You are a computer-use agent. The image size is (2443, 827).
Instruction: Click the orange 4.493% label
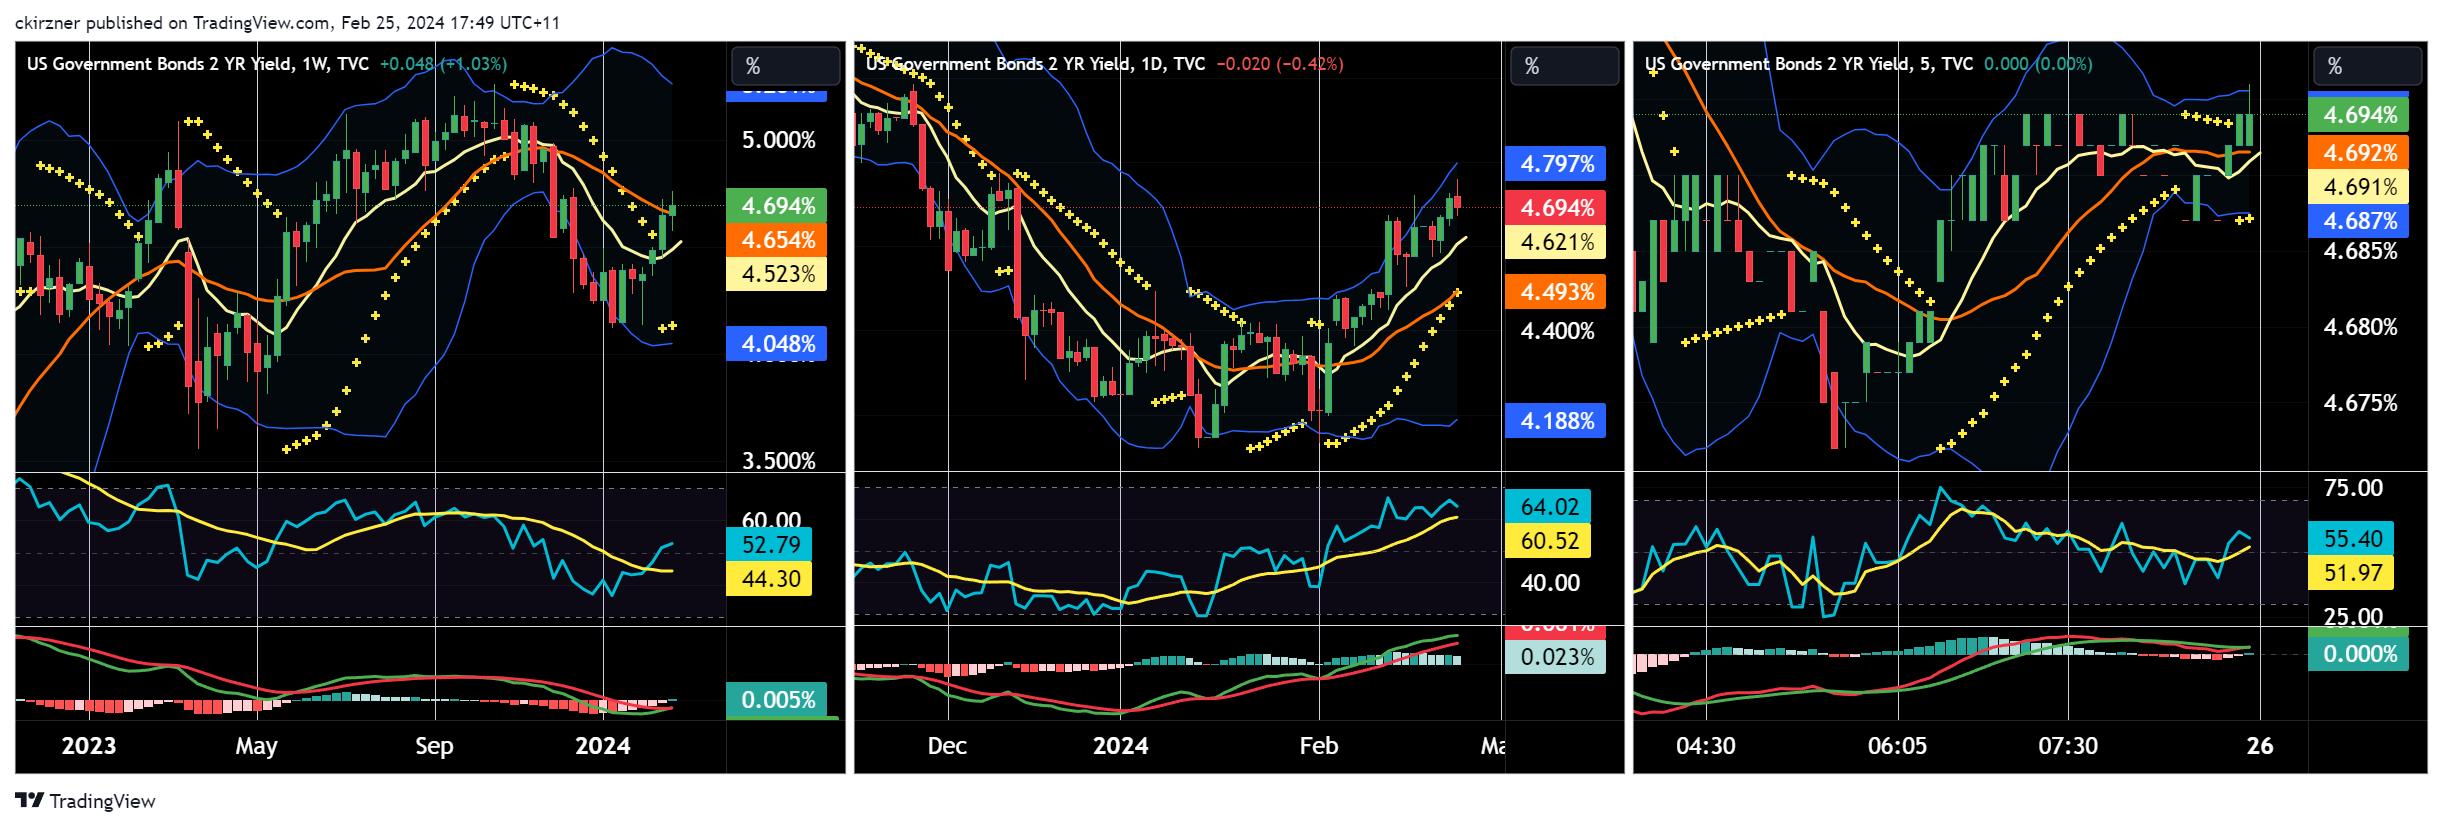pyautogui.click(x=1556, y=292)
